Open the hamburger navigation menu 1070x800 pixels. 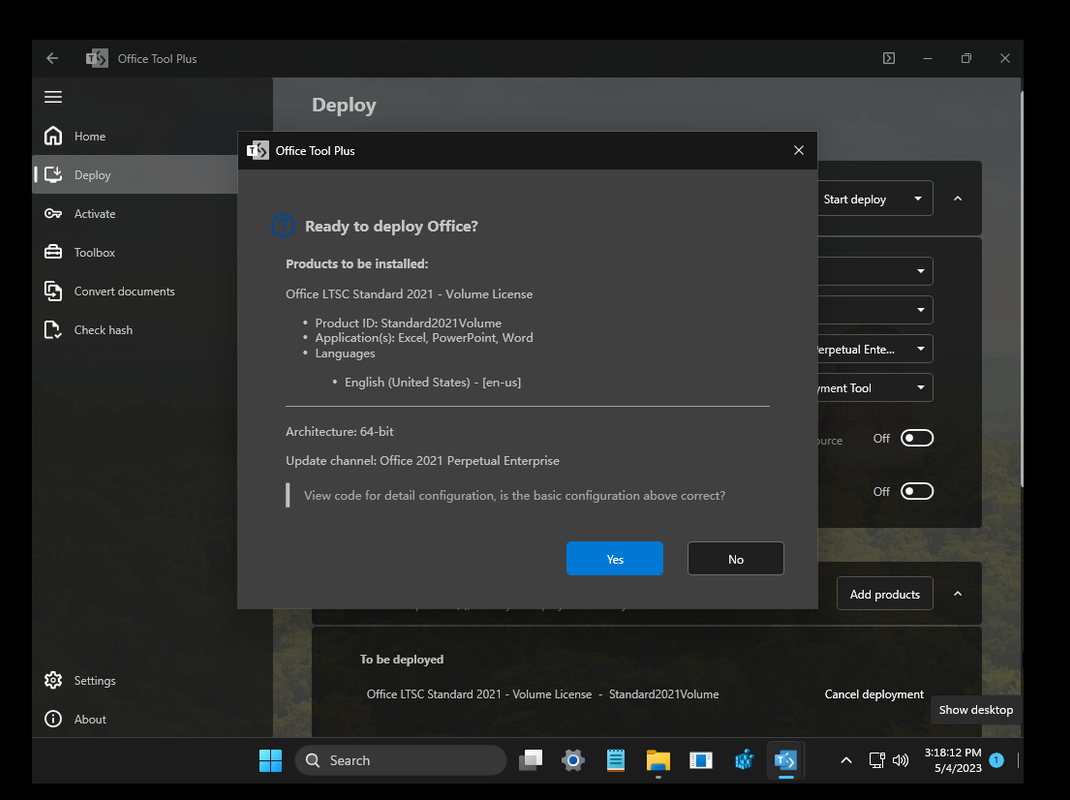point(53,97)
